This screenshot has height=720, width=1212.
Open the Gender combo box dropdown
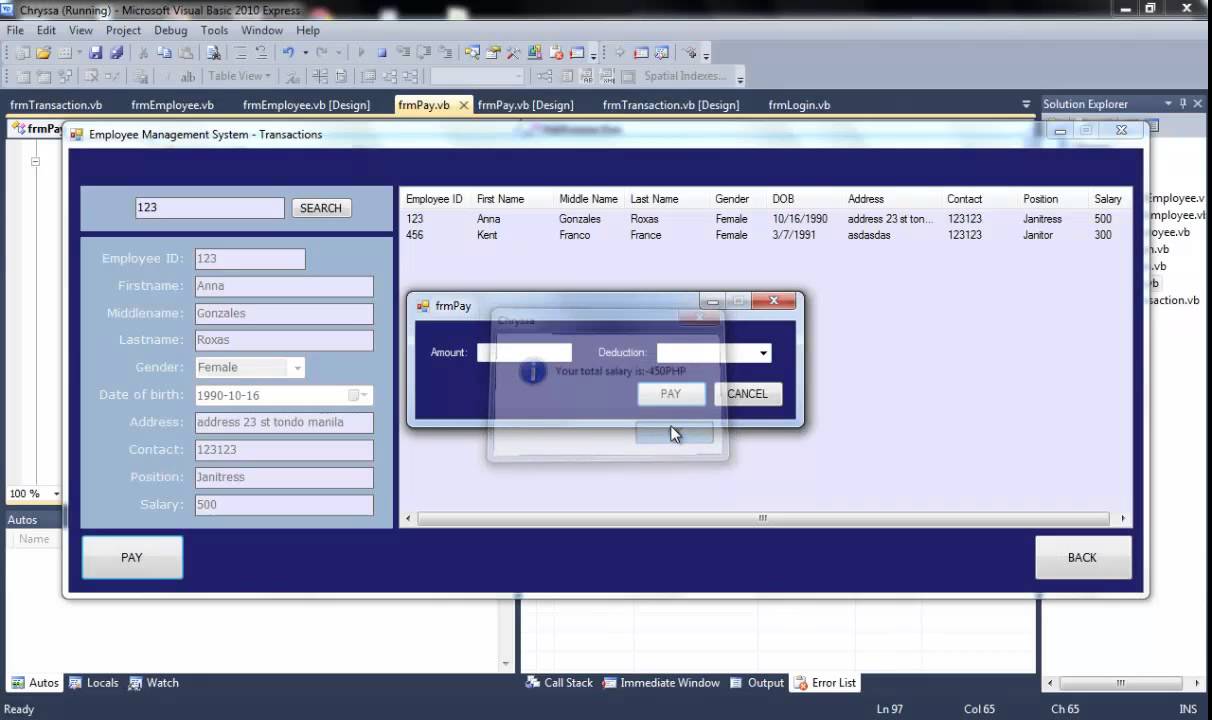[x=296, y=368]
